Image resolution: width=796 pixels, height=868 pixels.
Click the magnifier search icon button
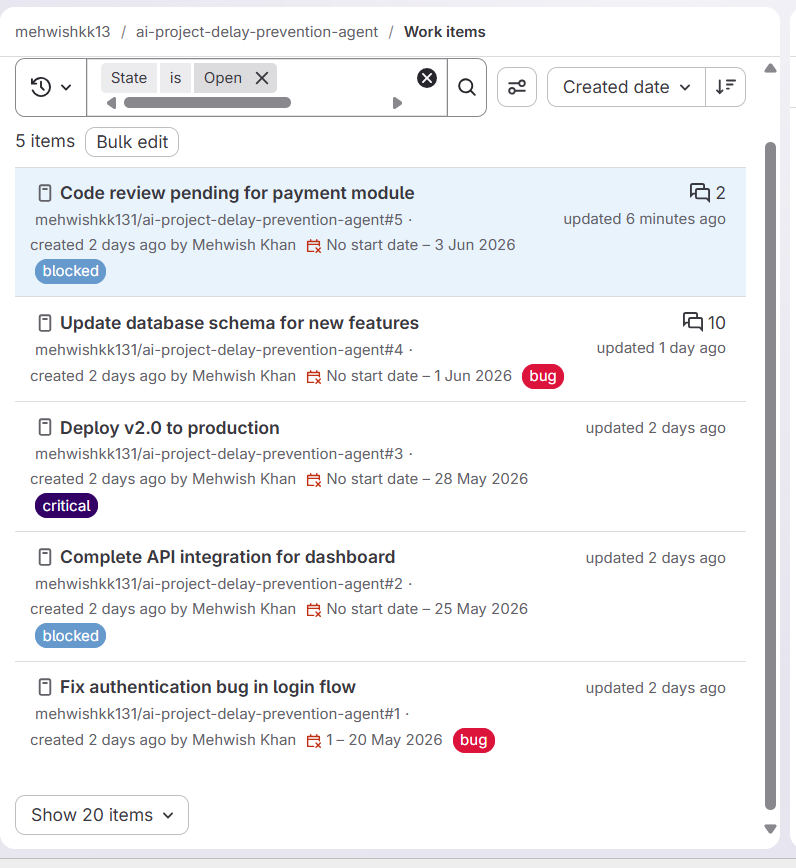[x=467, y=87]
